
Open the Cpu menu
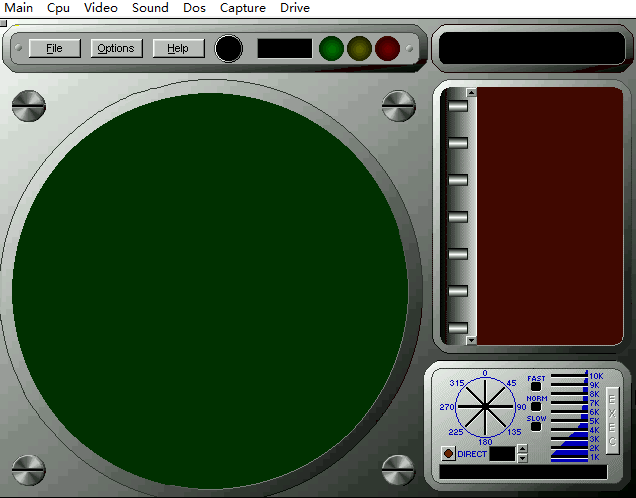coord(58,8)
